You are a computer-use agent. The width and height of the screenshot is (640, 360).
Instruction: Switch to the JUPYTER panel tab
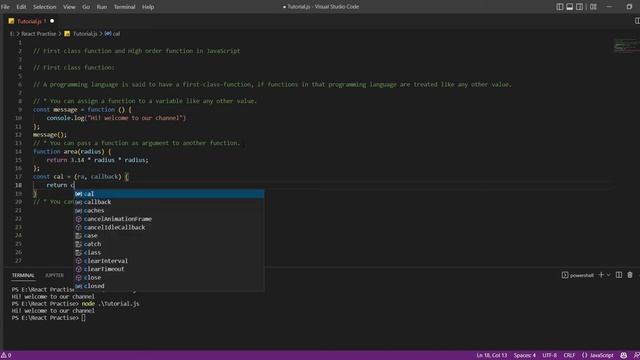click(54, 276)
